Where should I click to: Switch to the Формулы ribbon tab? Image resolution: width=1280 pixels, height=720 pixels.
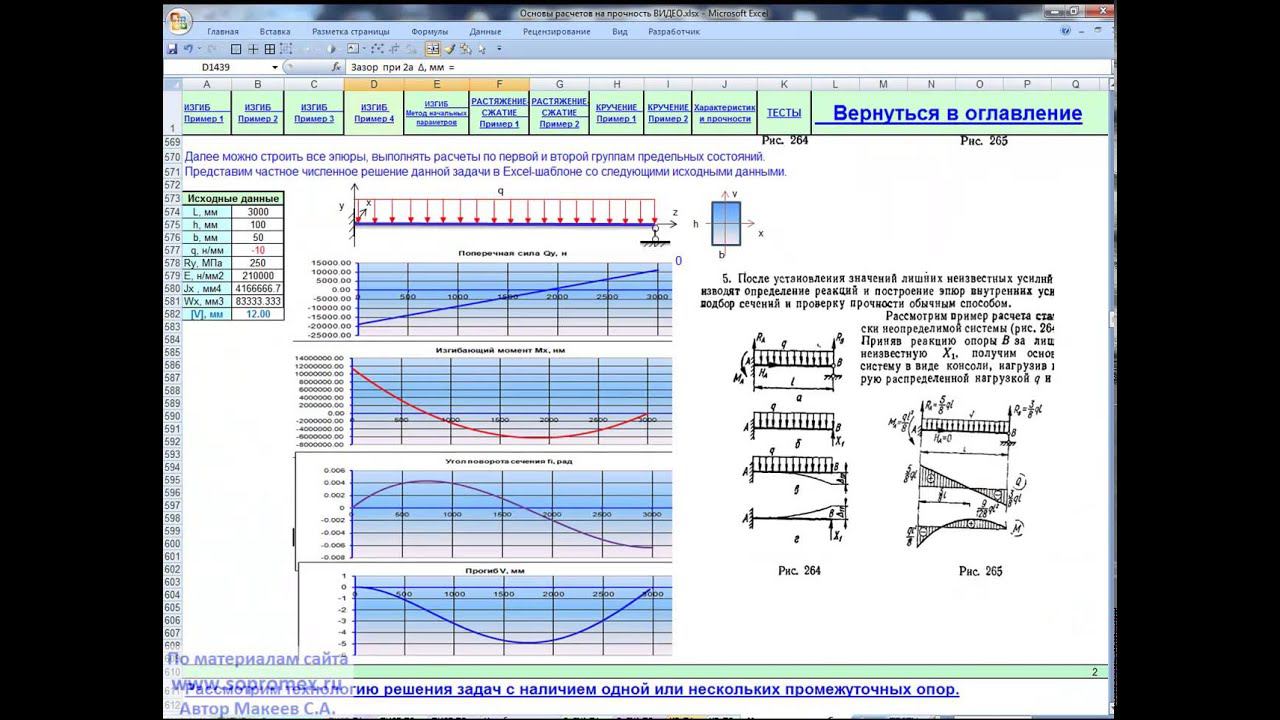429,32
